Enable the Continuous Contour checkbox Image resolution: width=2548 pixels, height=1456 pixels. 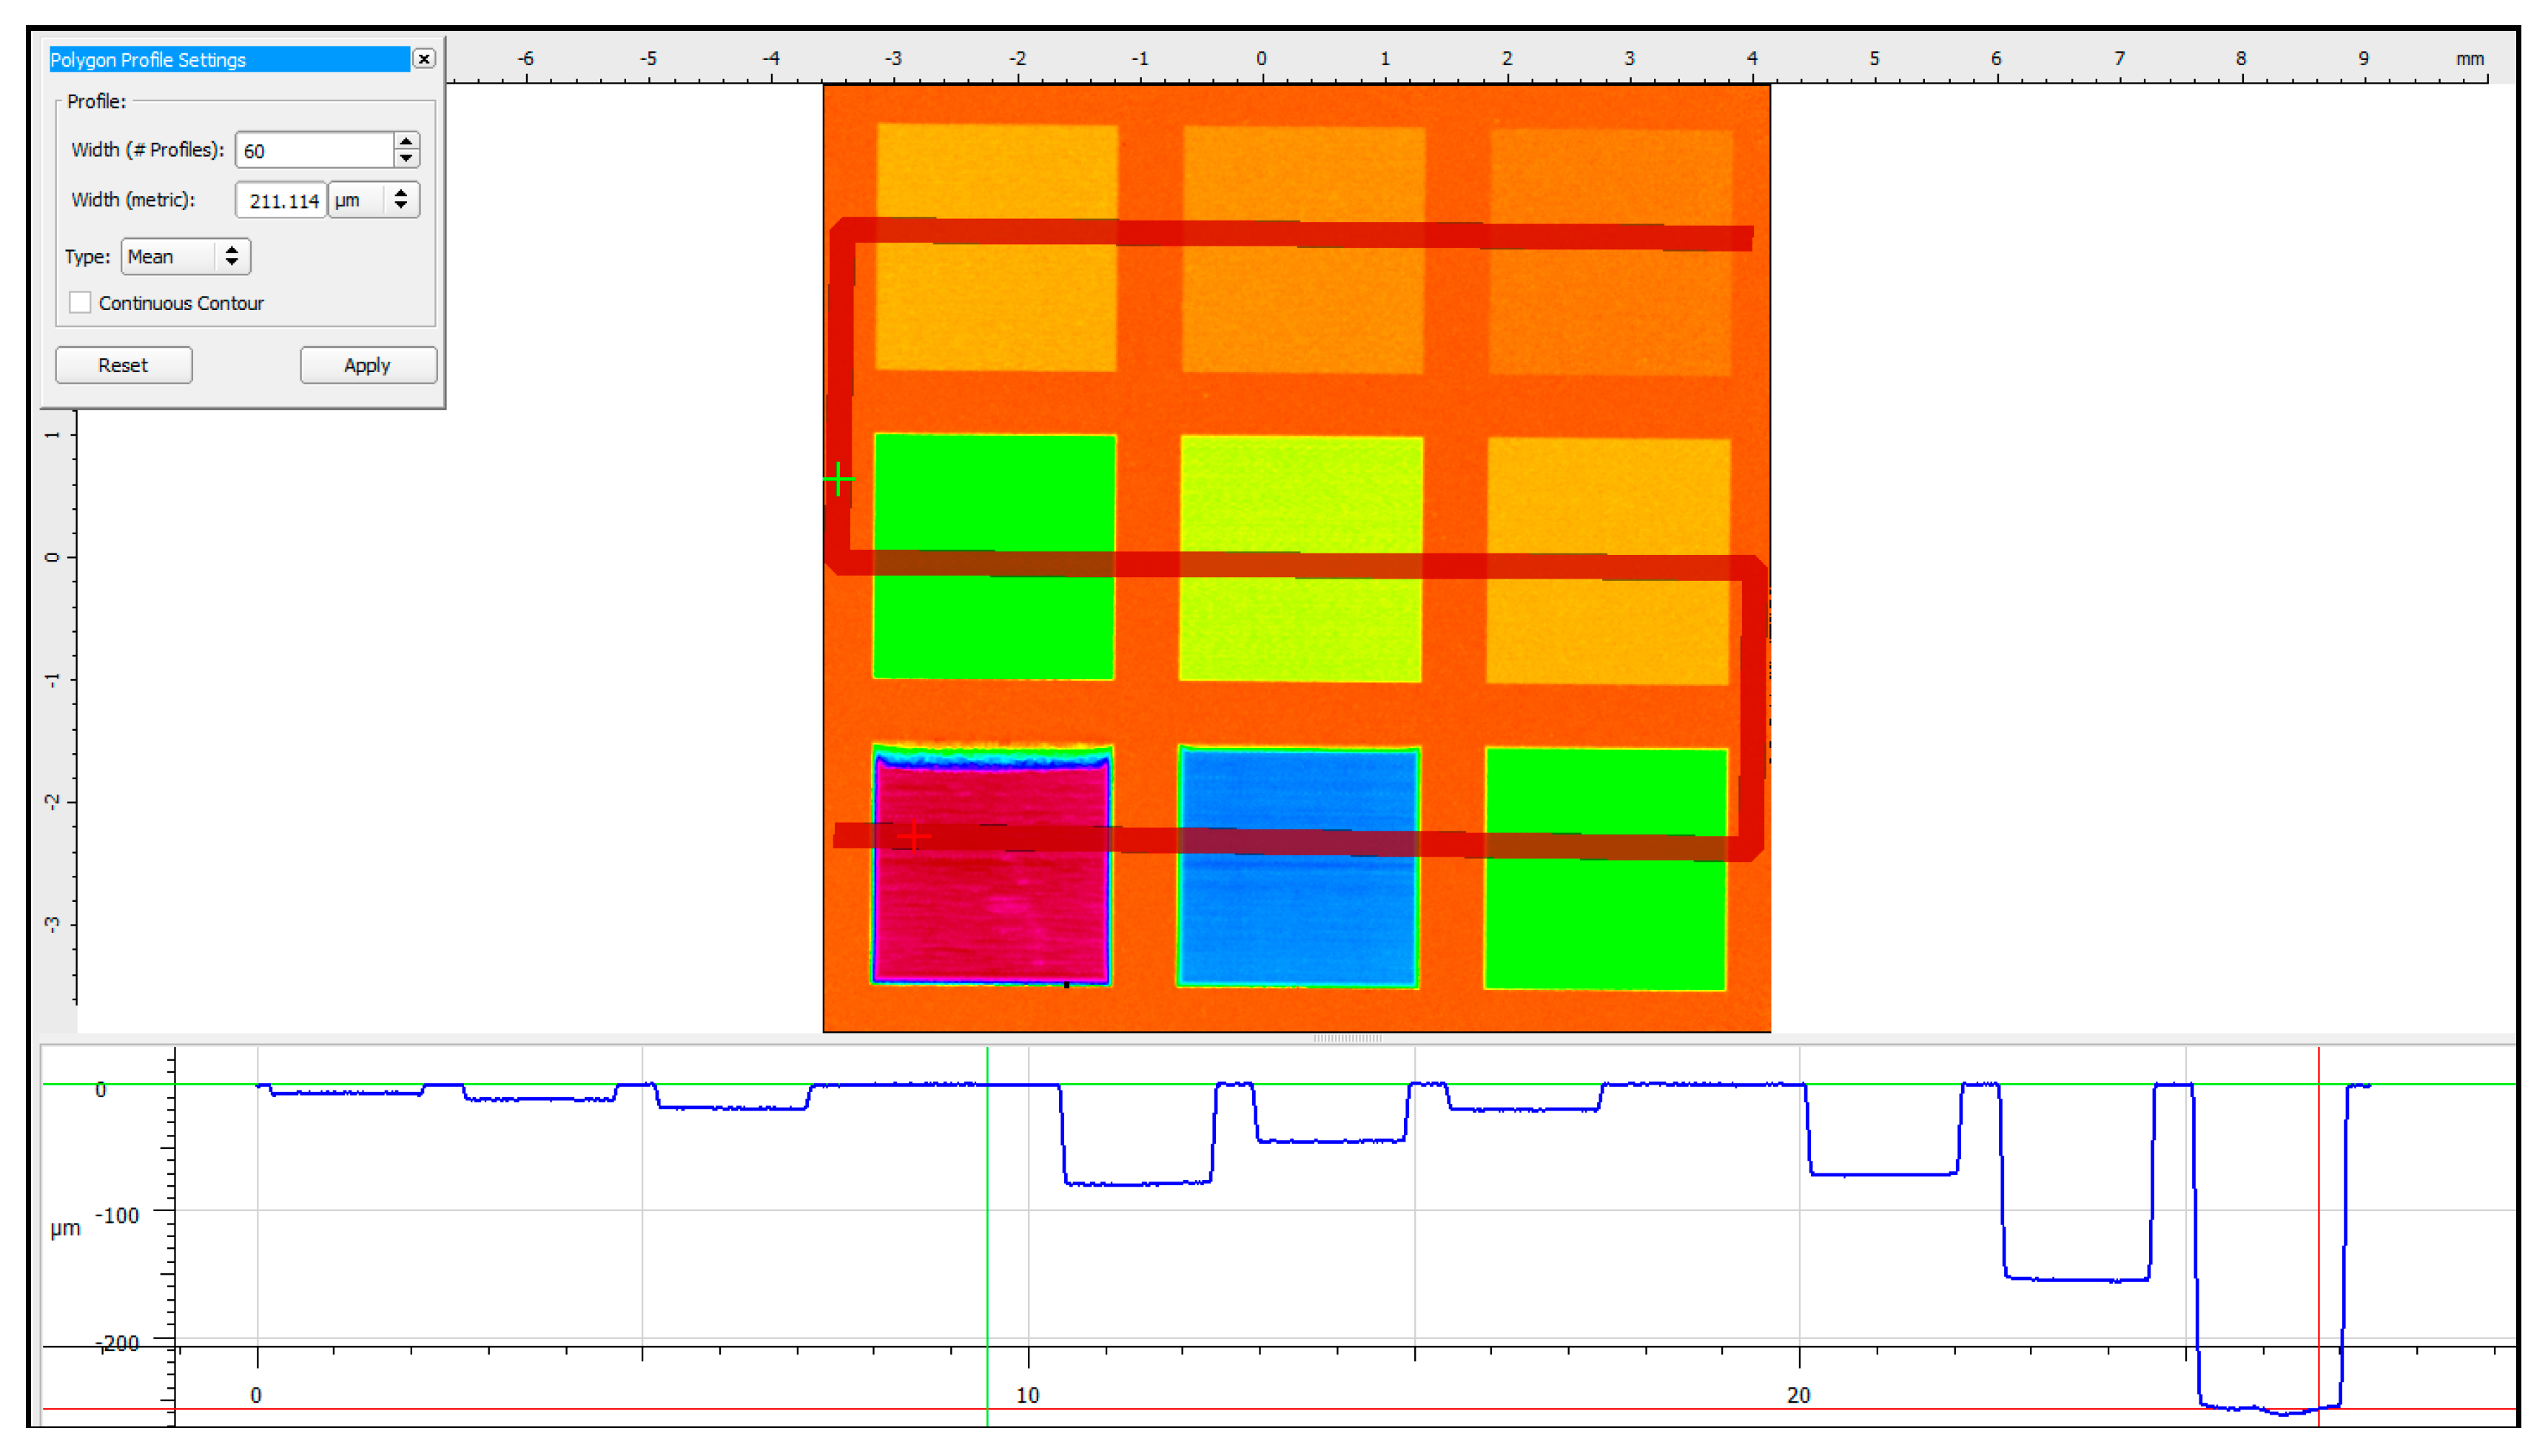point(80,303)
